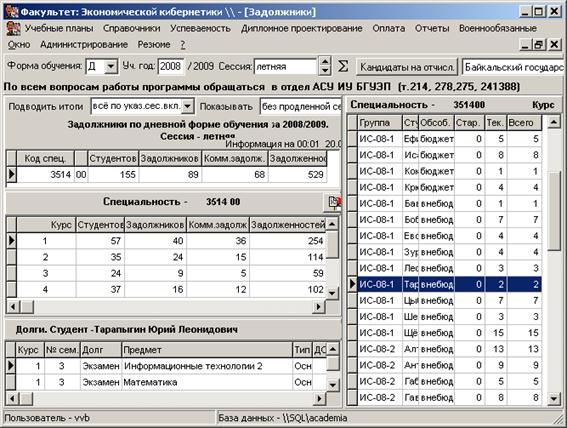The image size is (567, 428).
Task: Select the Математика debt row
Action: pyautogui.click(x=166, y=382)
